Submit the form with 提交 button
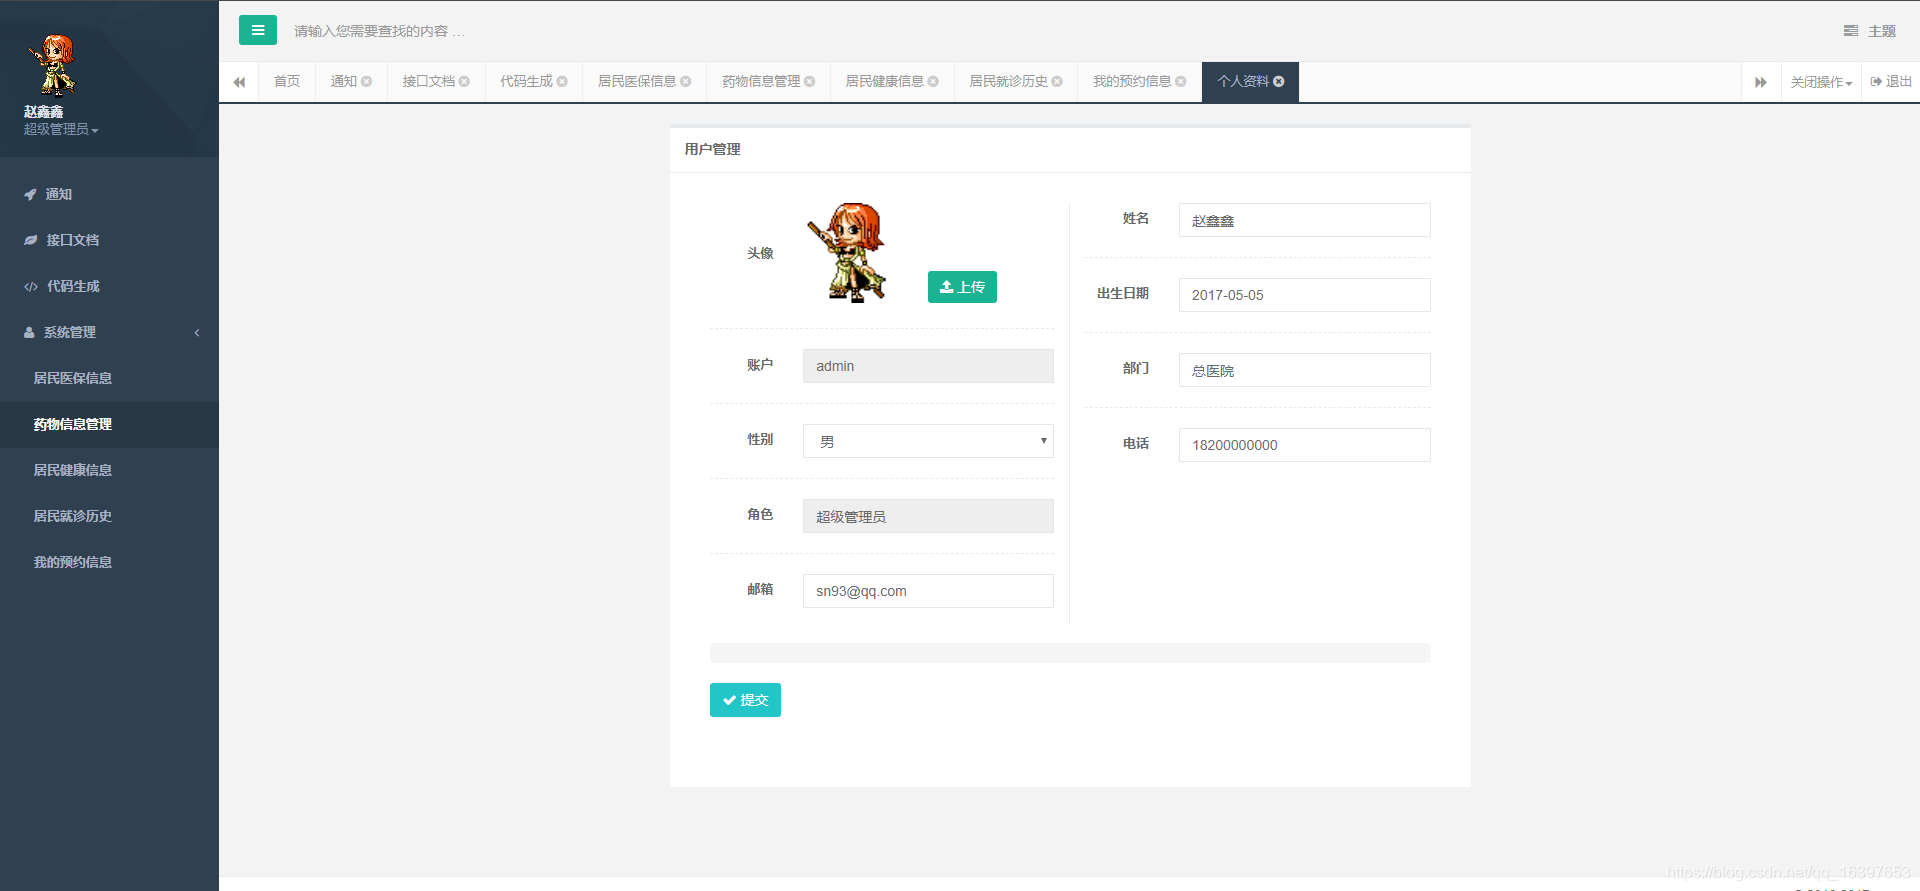 click(745, 700)
